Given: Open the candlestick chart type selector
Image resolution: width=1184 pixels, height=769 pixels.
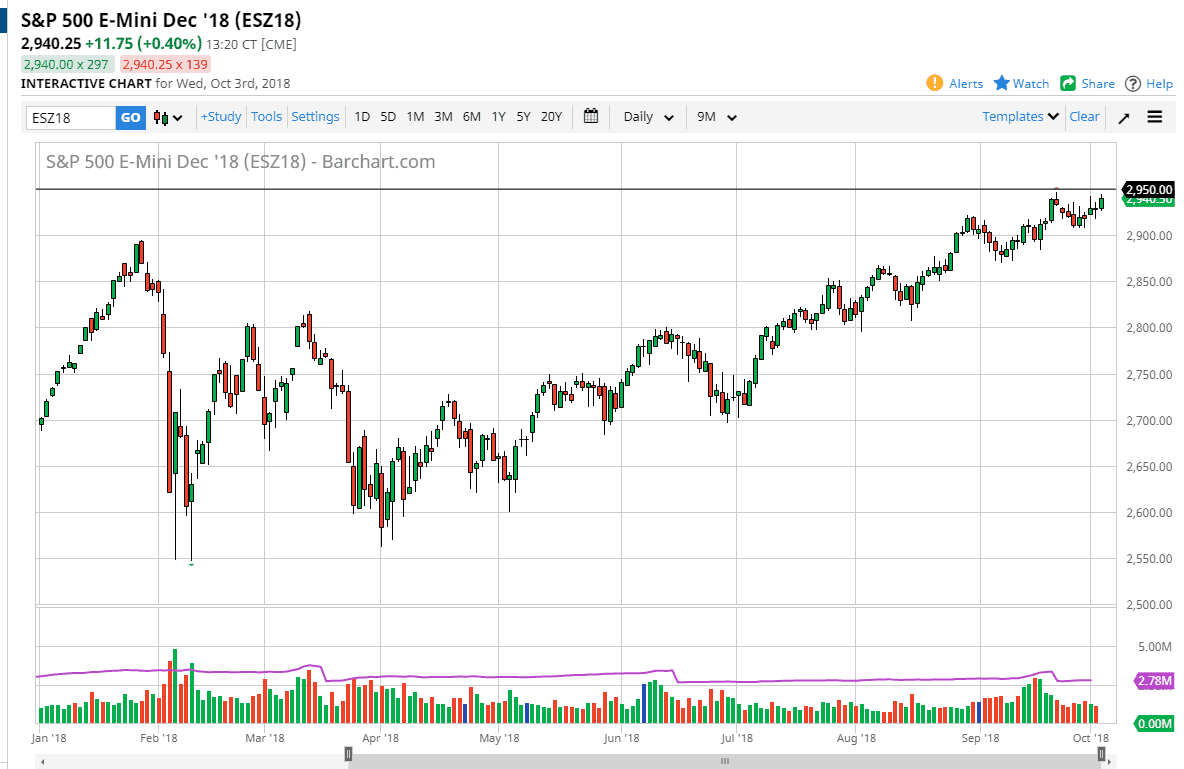Looking at the screenshot, I should (168, 117).
